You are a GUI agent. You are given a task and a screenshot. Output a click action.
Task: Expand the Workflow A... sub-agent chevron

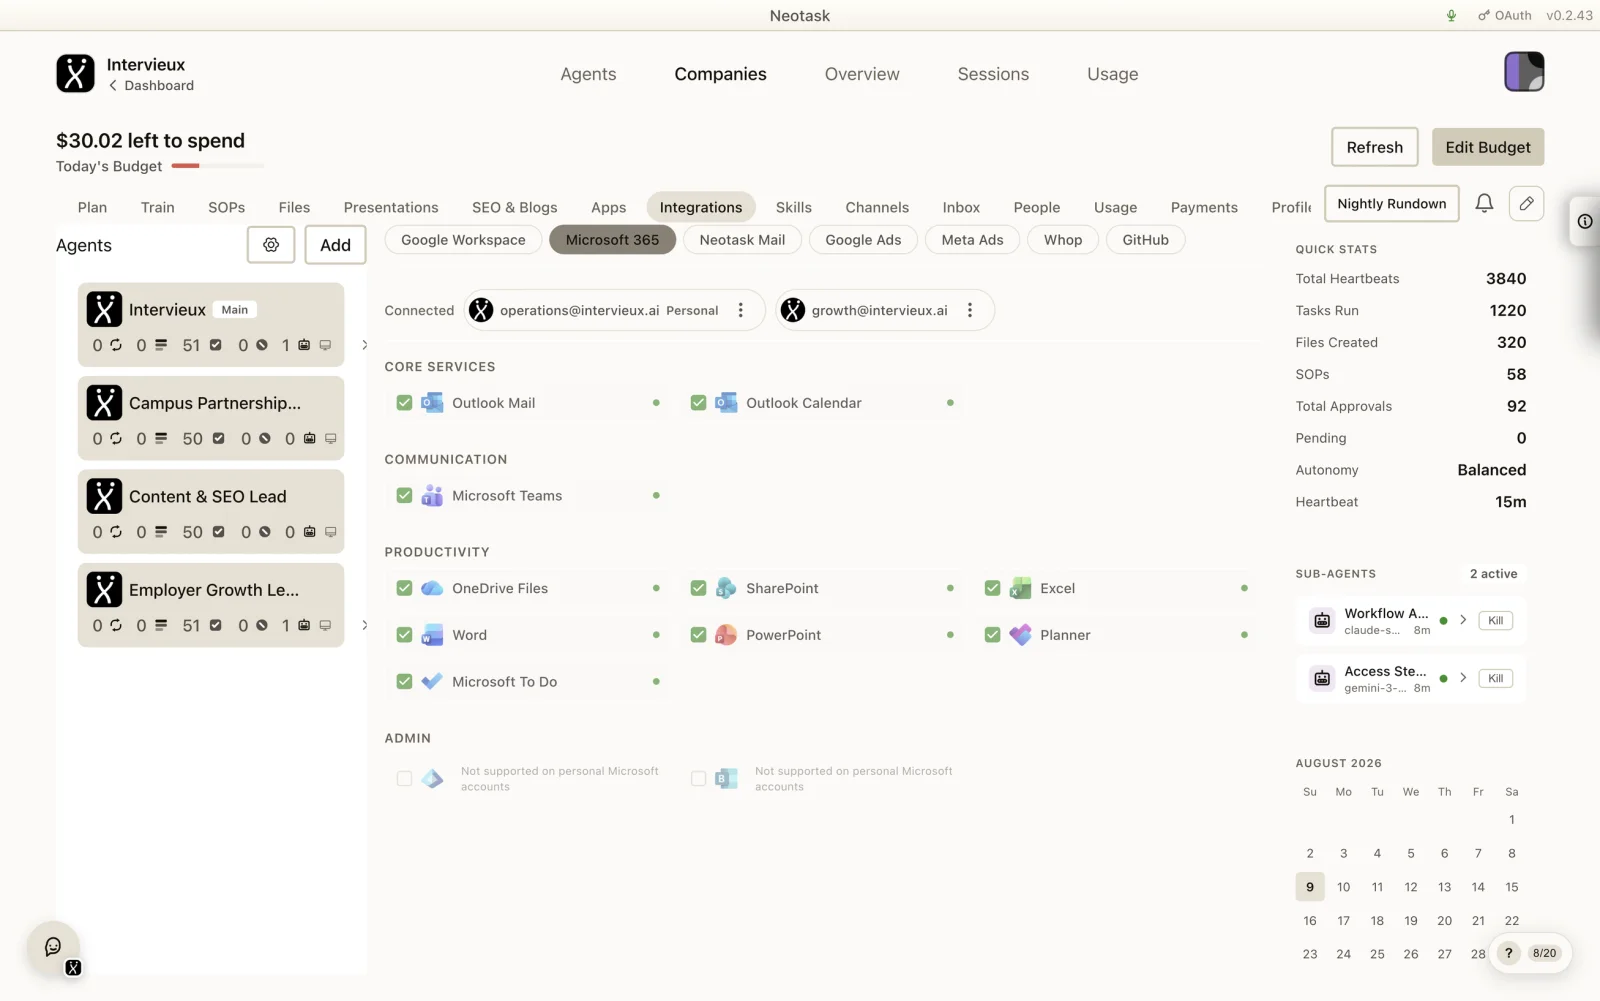1463,621
